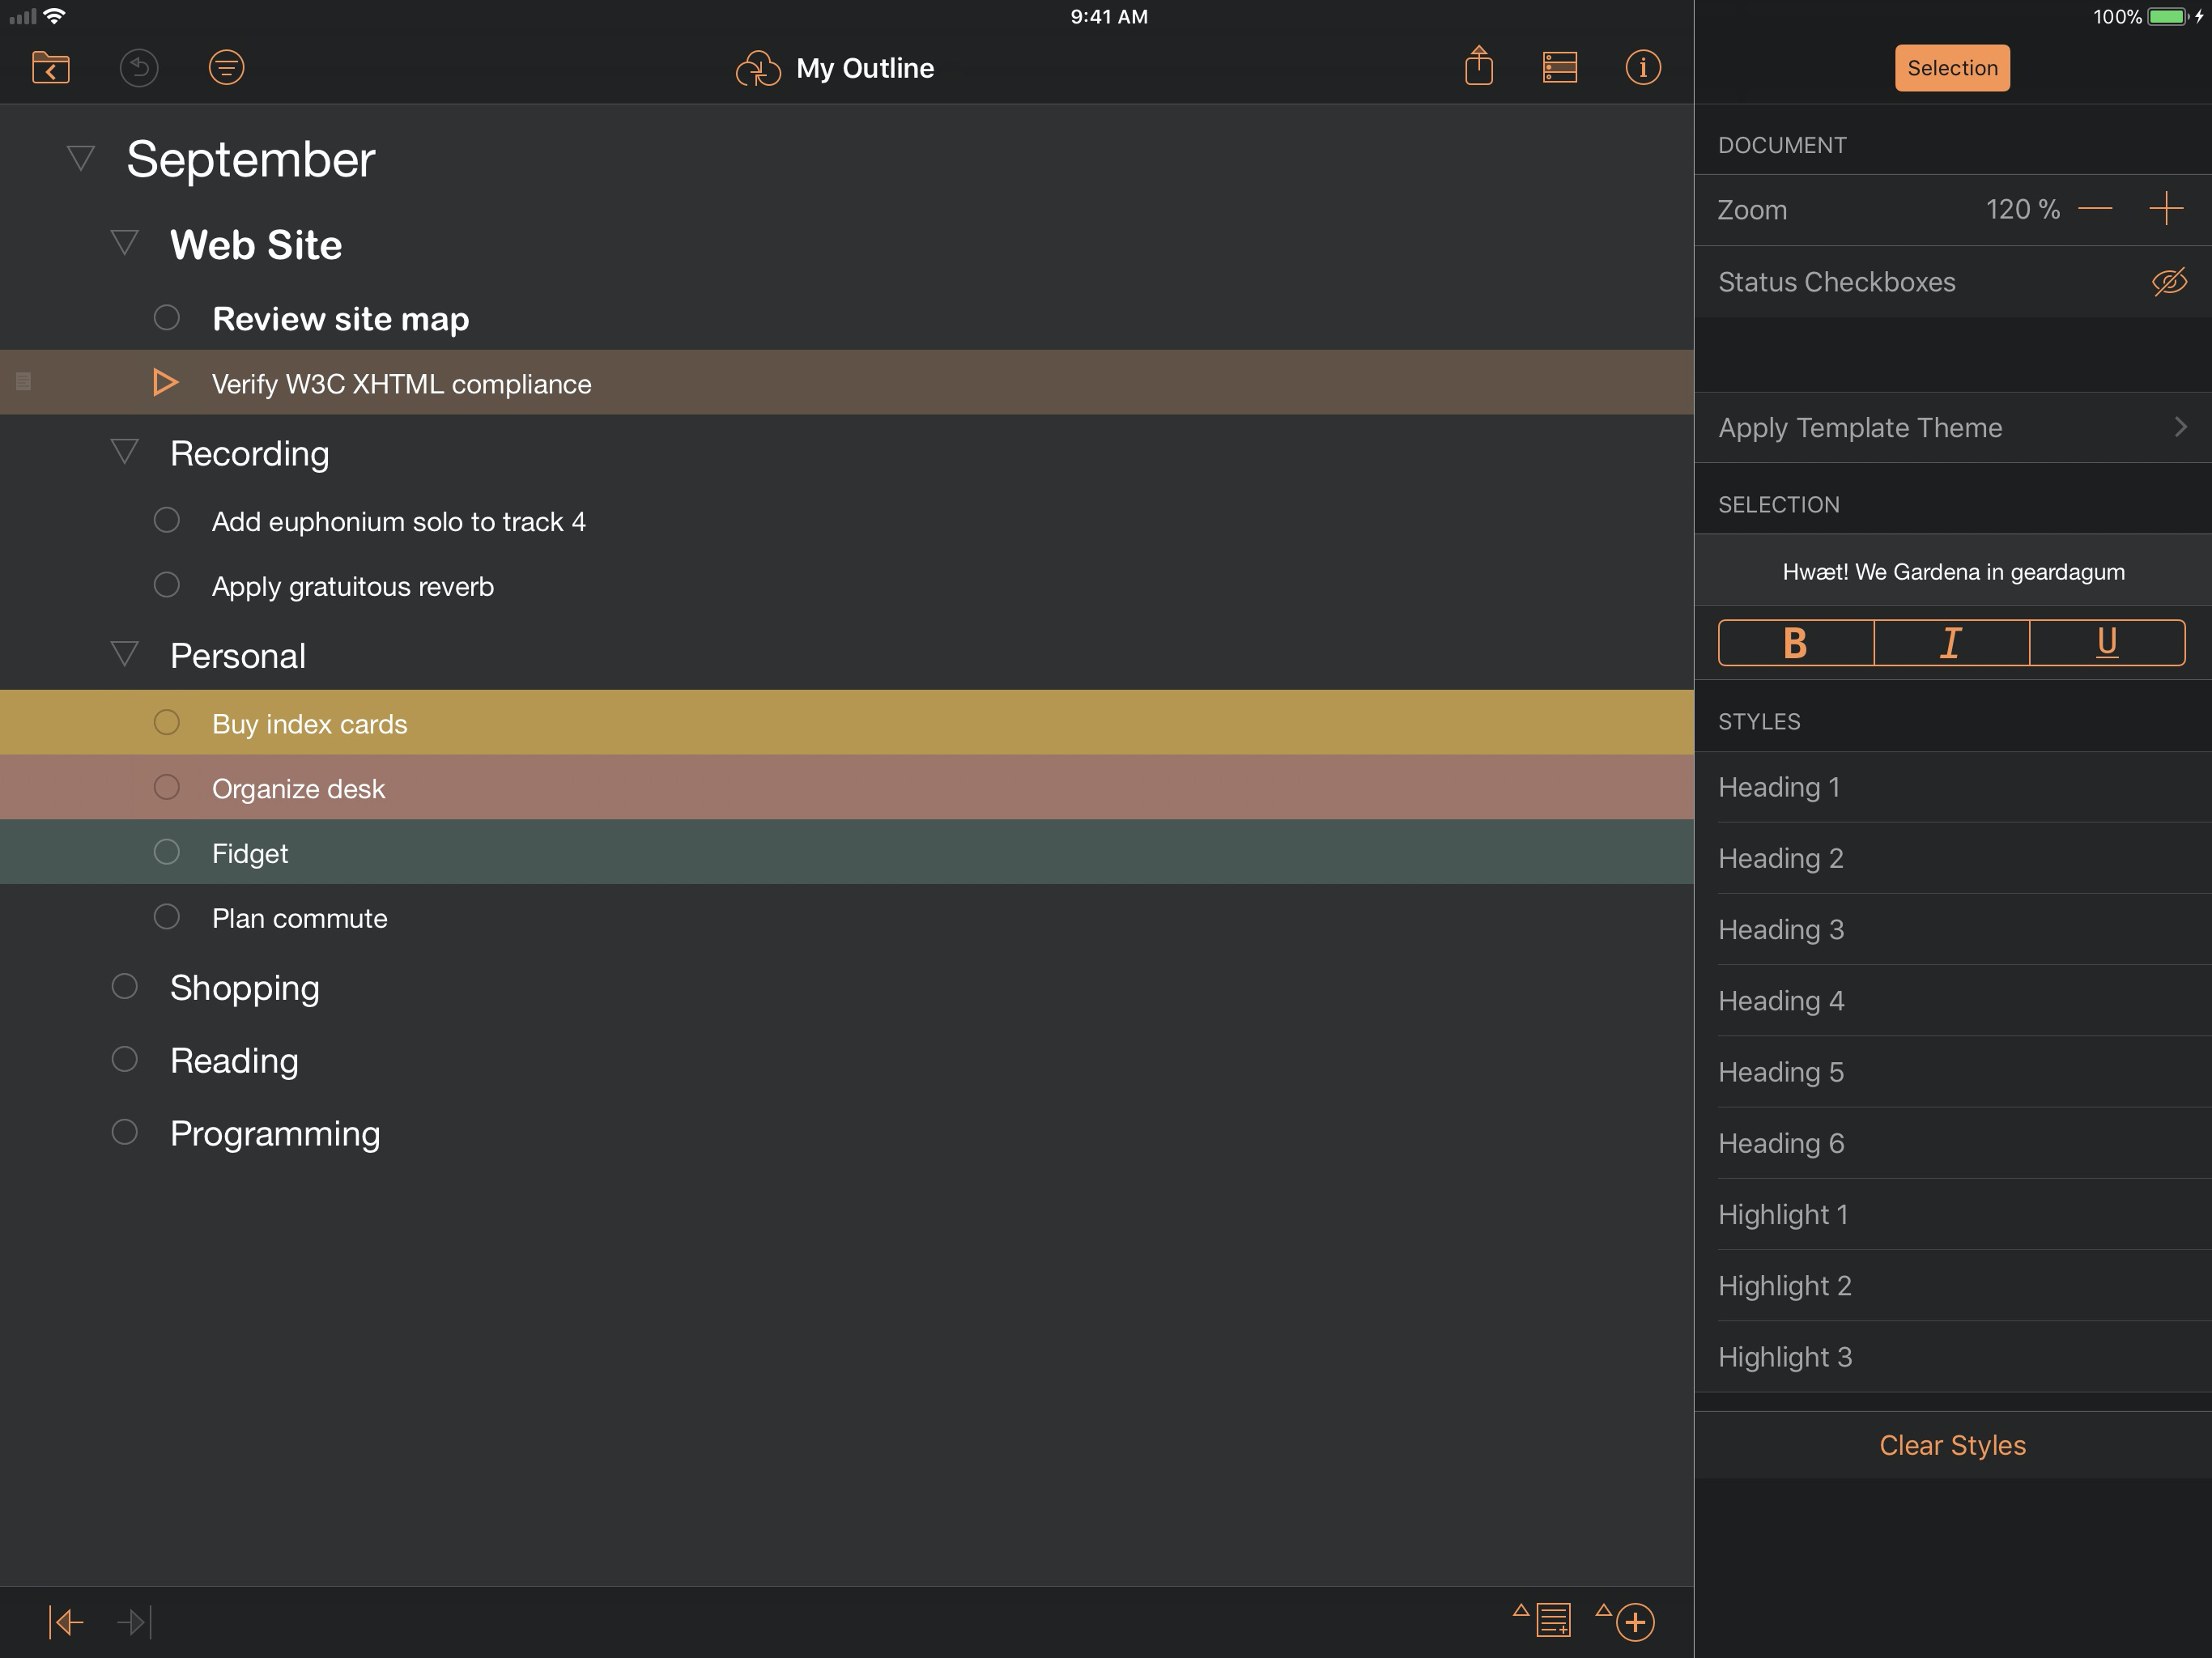Open the document browser folder icon
This screenshot has height=1658, width=2212.
point(50,68)
